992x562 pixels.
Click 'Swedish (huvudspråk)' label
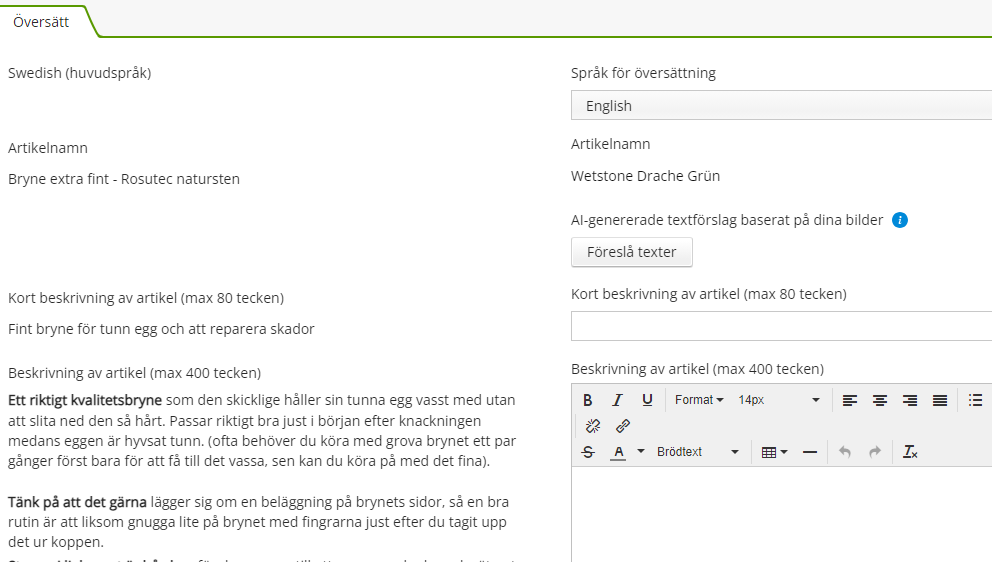pyautogui.click(x=80, y=73)
